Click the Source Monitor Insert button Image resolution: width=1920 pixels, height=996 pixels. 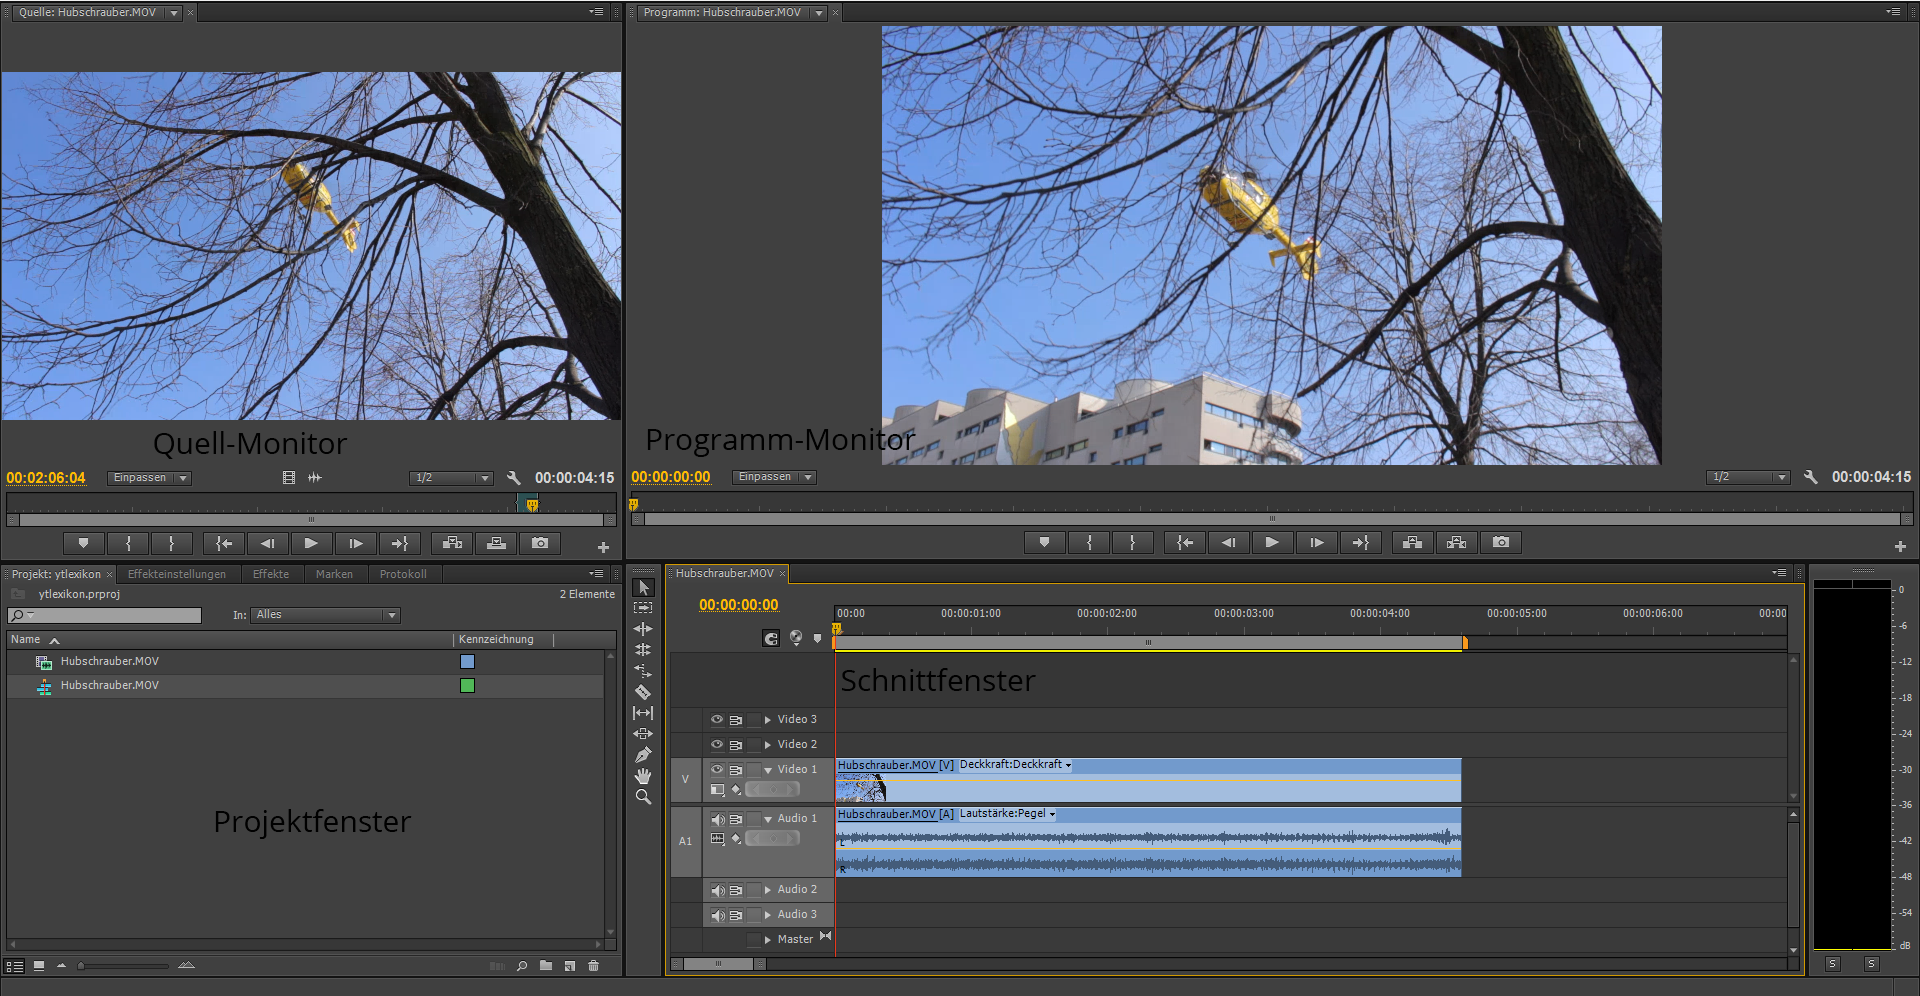(x=452, y=543)
